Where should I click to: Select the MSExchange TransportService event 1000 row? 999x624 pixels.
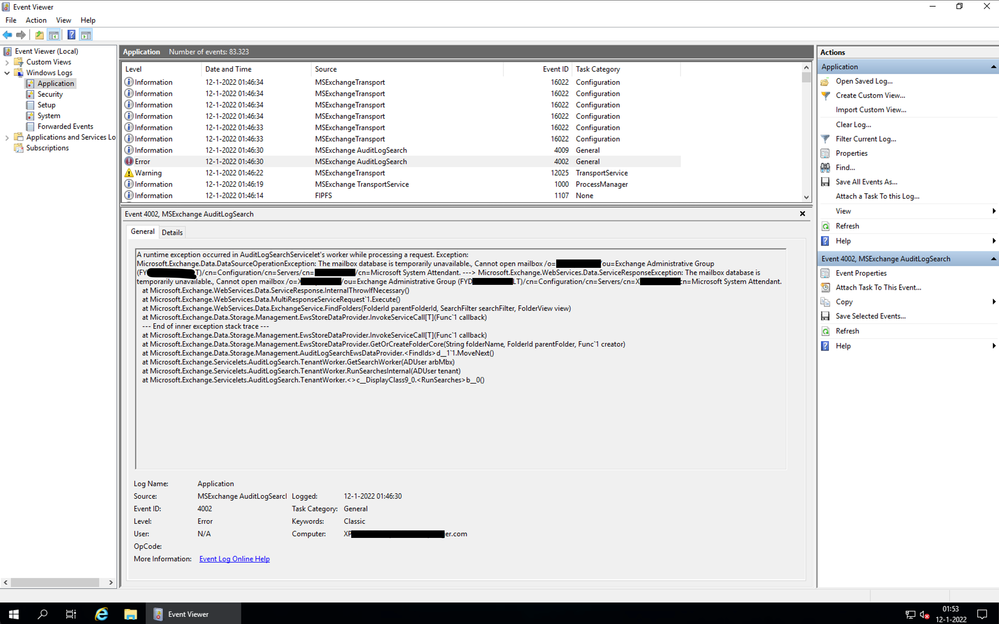point(401,185)
